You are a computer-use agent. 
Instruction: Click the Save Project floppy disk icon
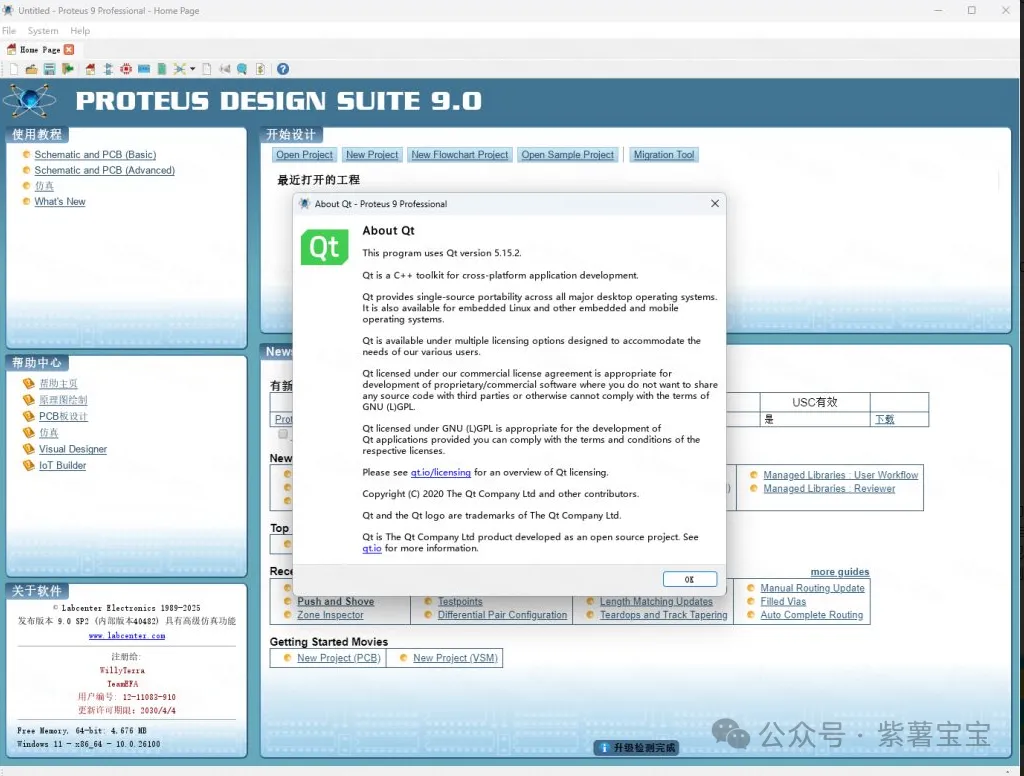[49, 69]
